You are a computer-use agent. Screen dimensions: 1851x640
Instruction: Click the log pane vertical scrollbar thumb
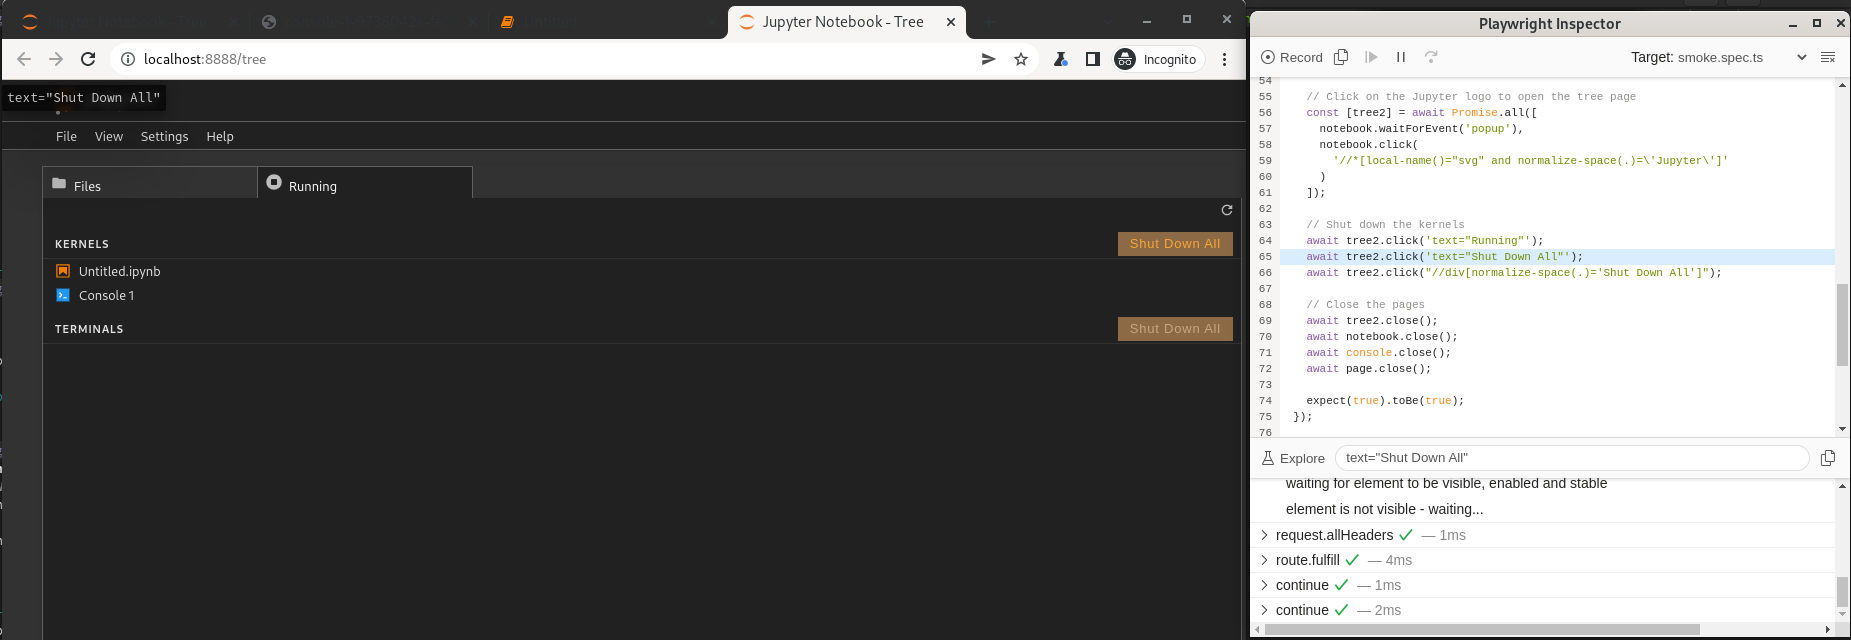pos(1842,591)
